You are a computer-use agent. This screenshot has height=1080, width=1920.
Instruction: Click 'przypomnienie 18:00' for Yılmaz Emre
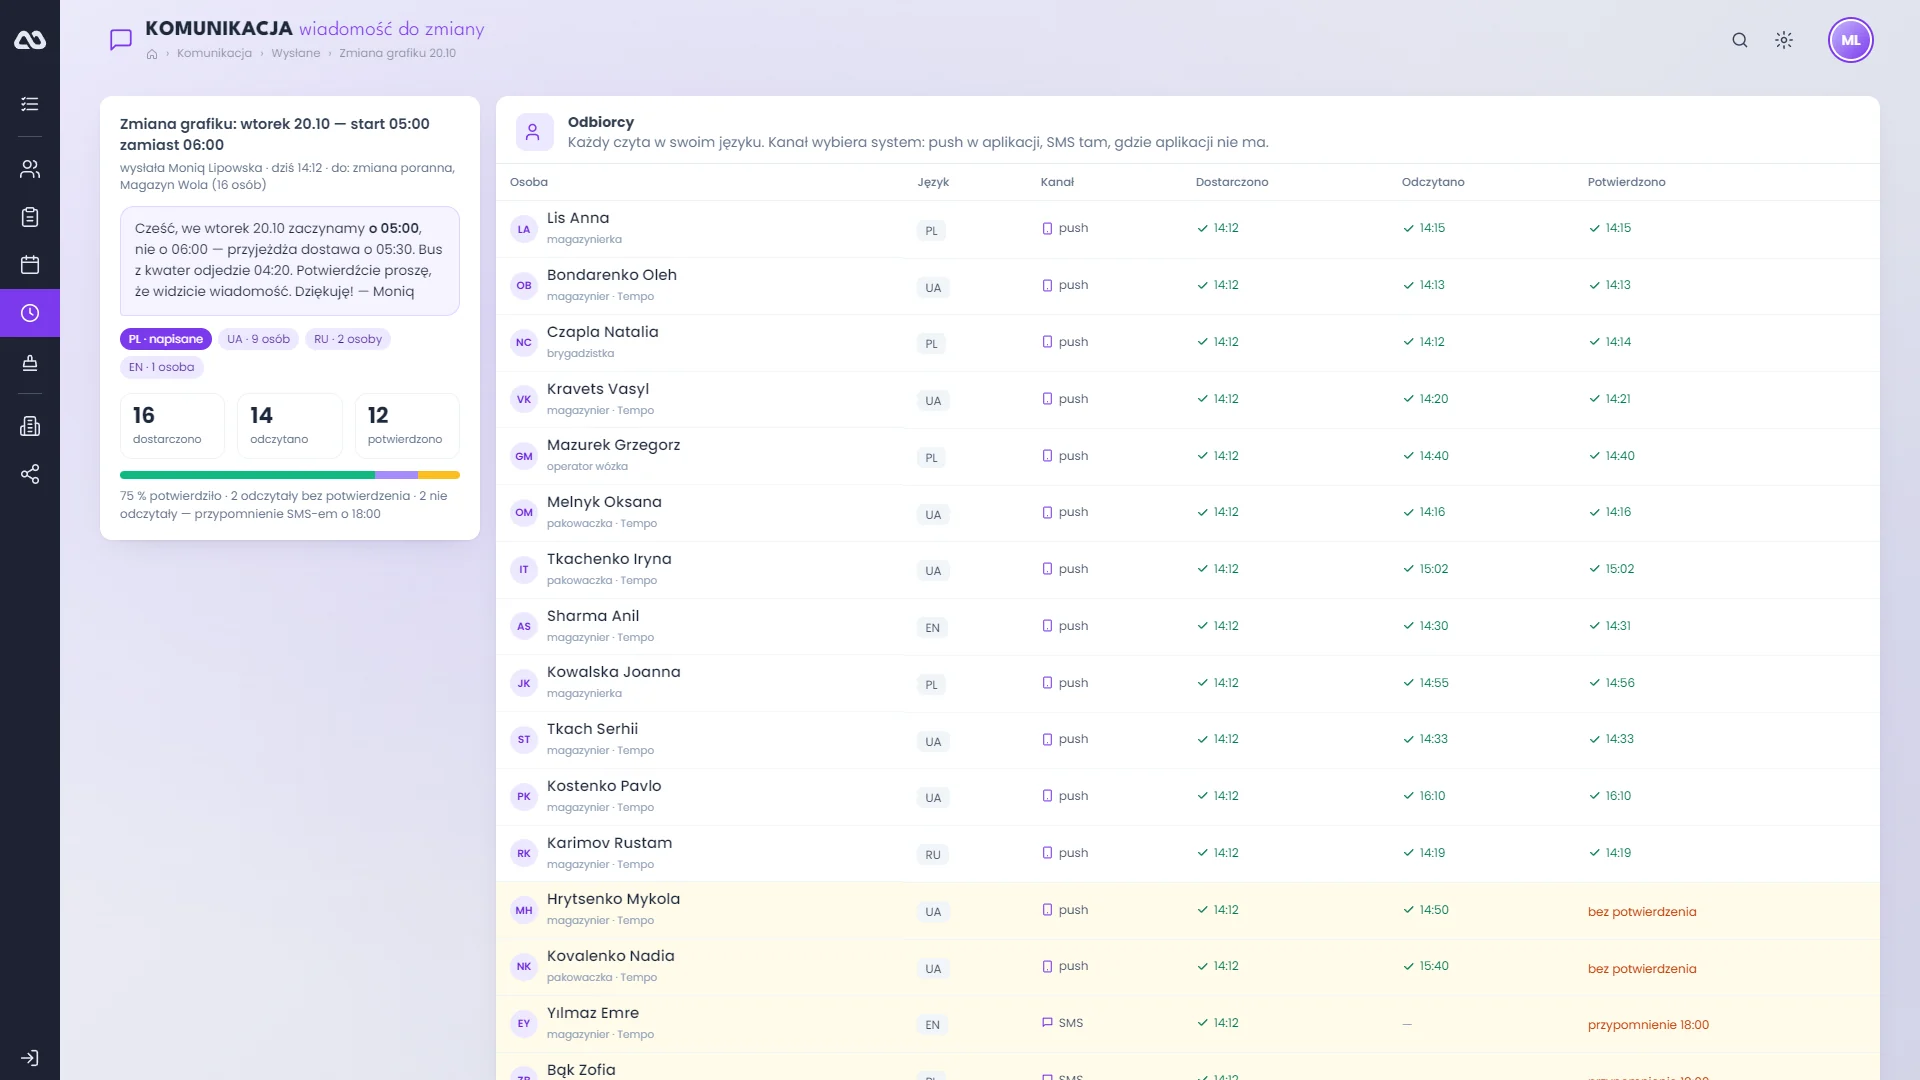[x=1648, y=1025]
